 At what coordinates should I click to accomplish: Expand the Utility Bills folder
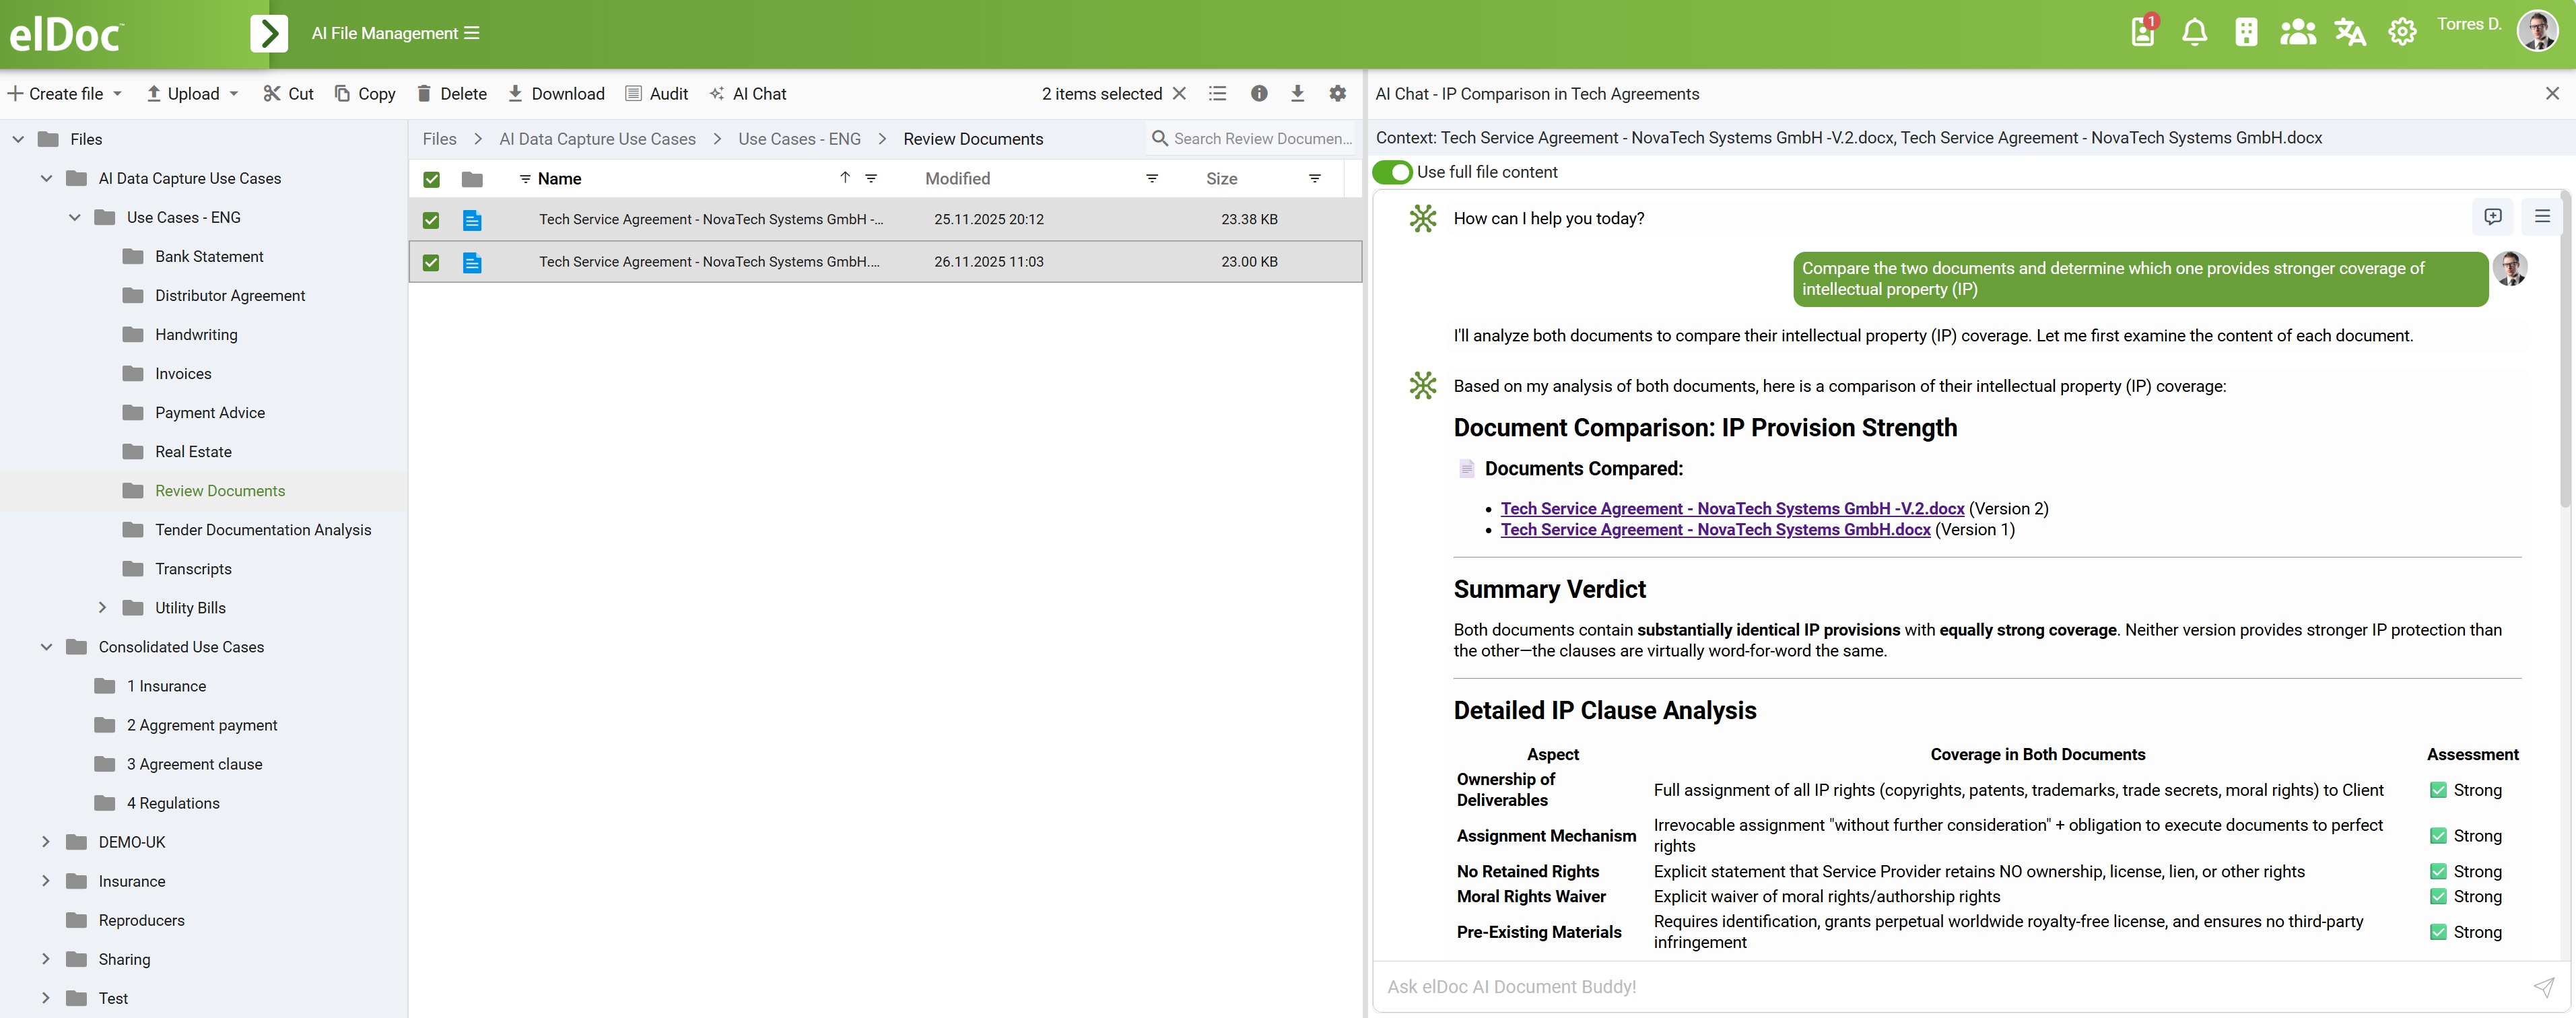[x=102, y=608]
